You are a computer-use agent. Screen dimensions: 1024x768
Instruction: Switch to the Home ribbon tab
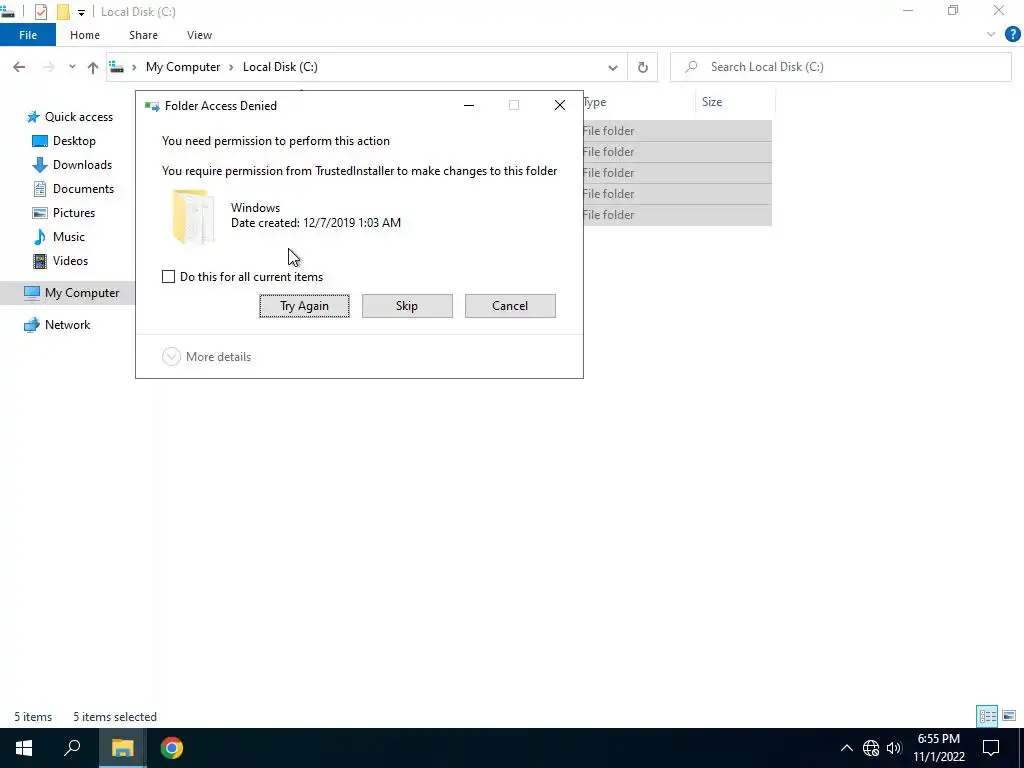pos(85,35)
